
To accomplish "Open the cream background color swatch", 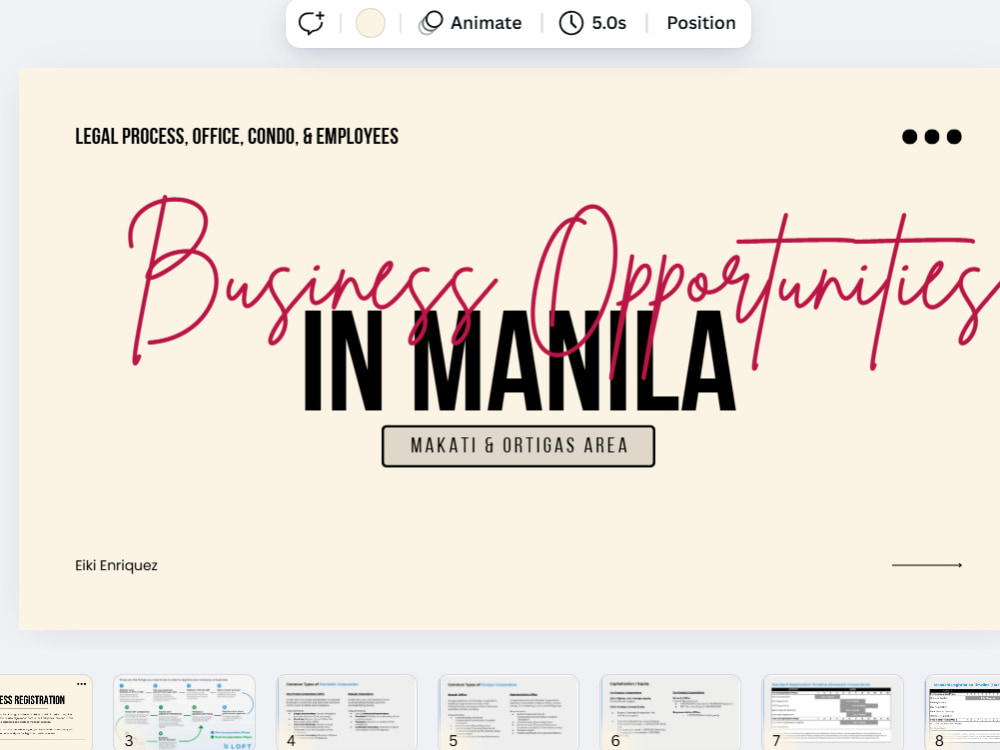I will [x=371, y=23].
